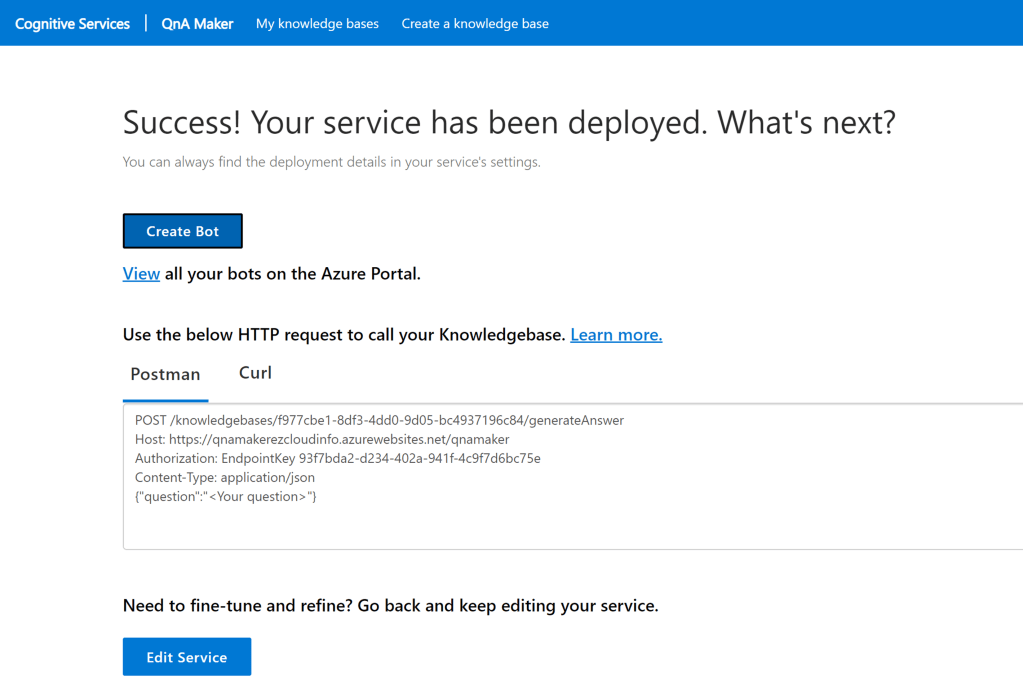This screenshot has height=690, width=1023.
Task: Click 'Use the below HTTP request' text
Action: point(343,335)
